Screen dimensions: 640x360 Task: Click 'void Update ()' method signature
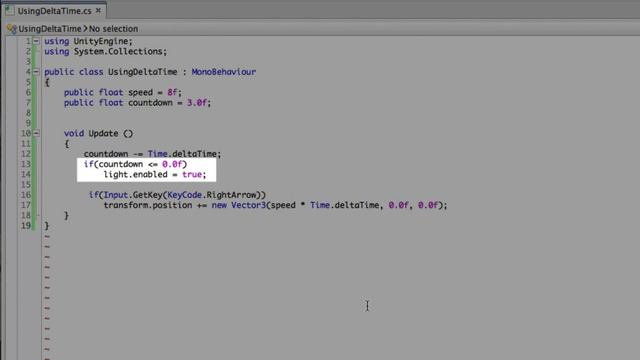[x=98, y=133]
